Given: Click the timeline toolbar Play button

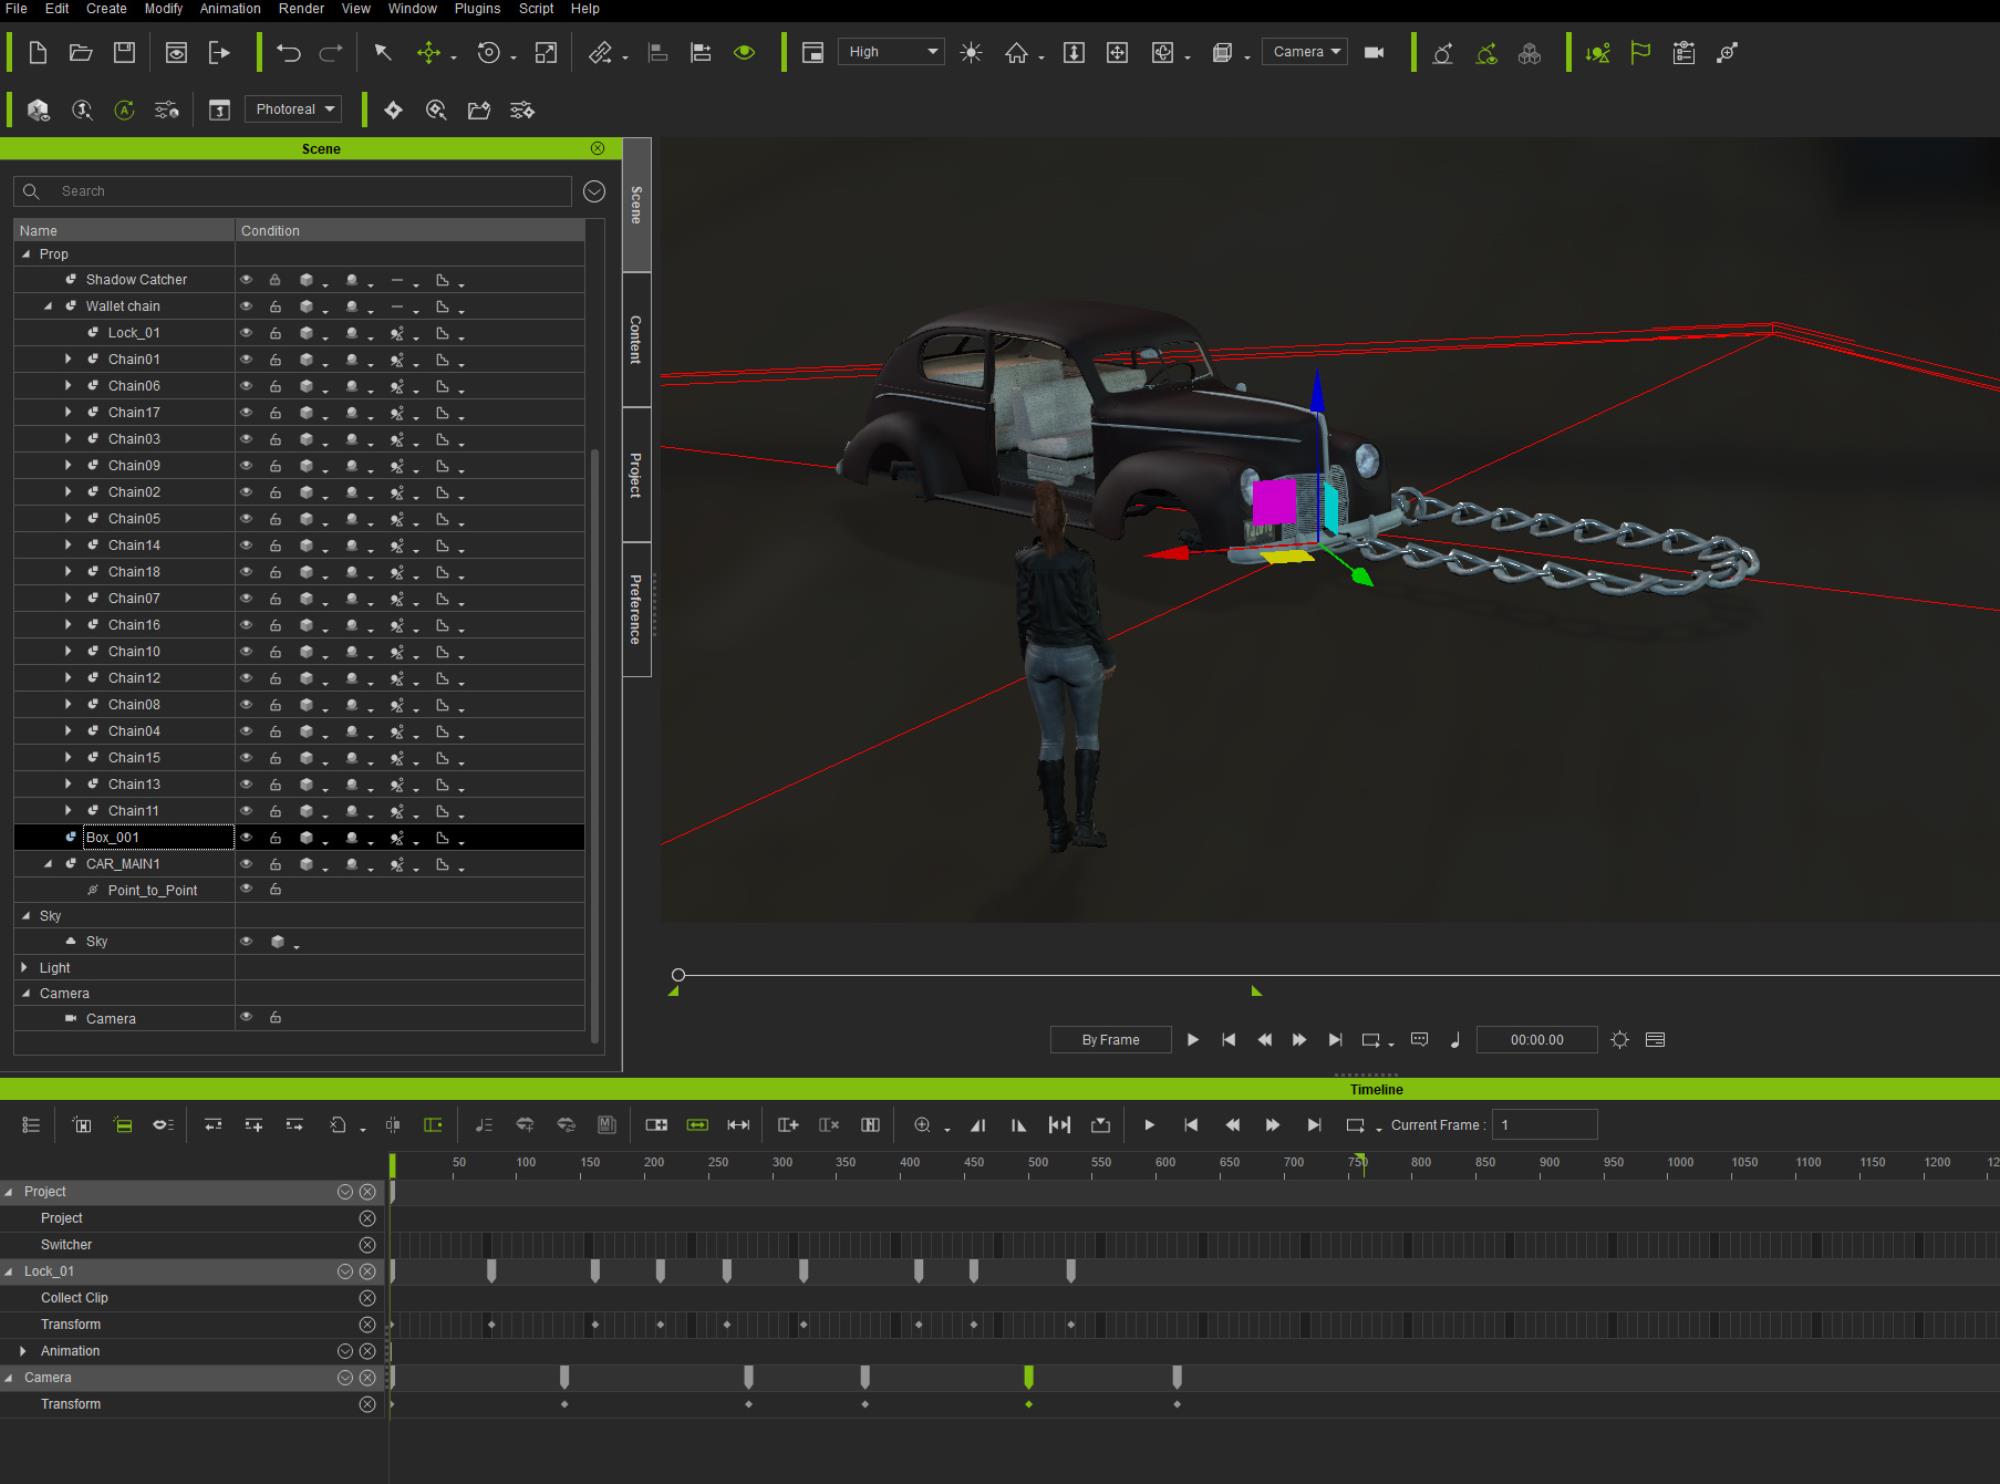Looking at the screenshot, I should (1149, 1125).
